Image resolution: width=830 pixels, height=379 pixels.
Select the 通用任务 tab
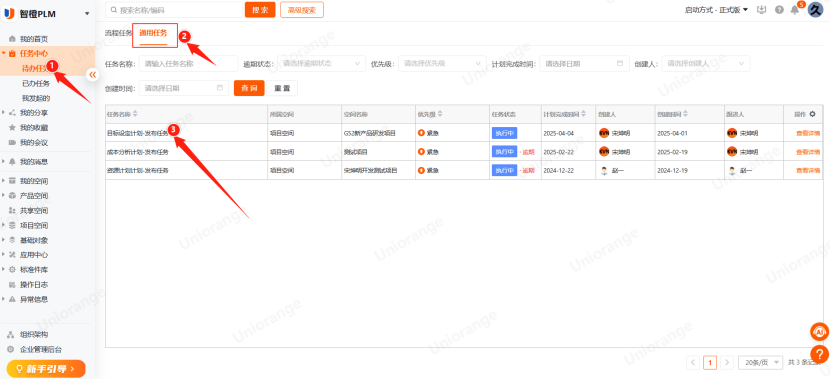coord(154,33)
